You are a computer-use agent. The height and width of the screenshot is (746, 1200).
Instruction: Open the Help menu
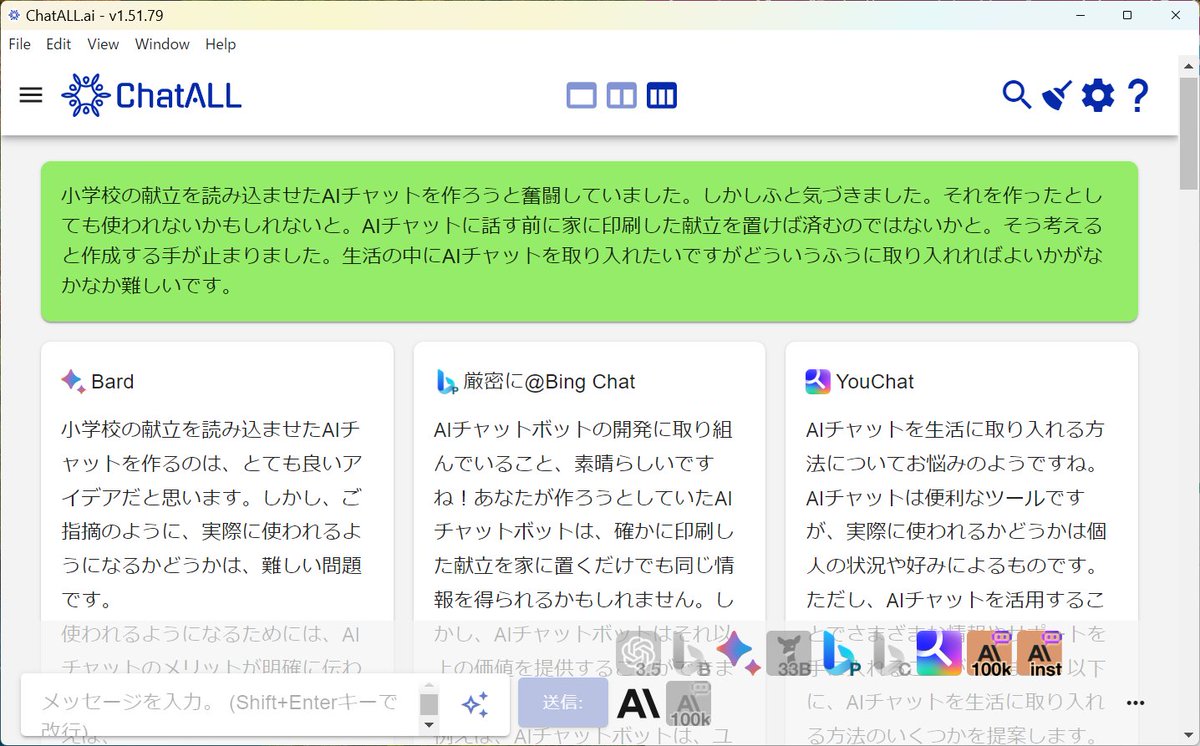221,44
